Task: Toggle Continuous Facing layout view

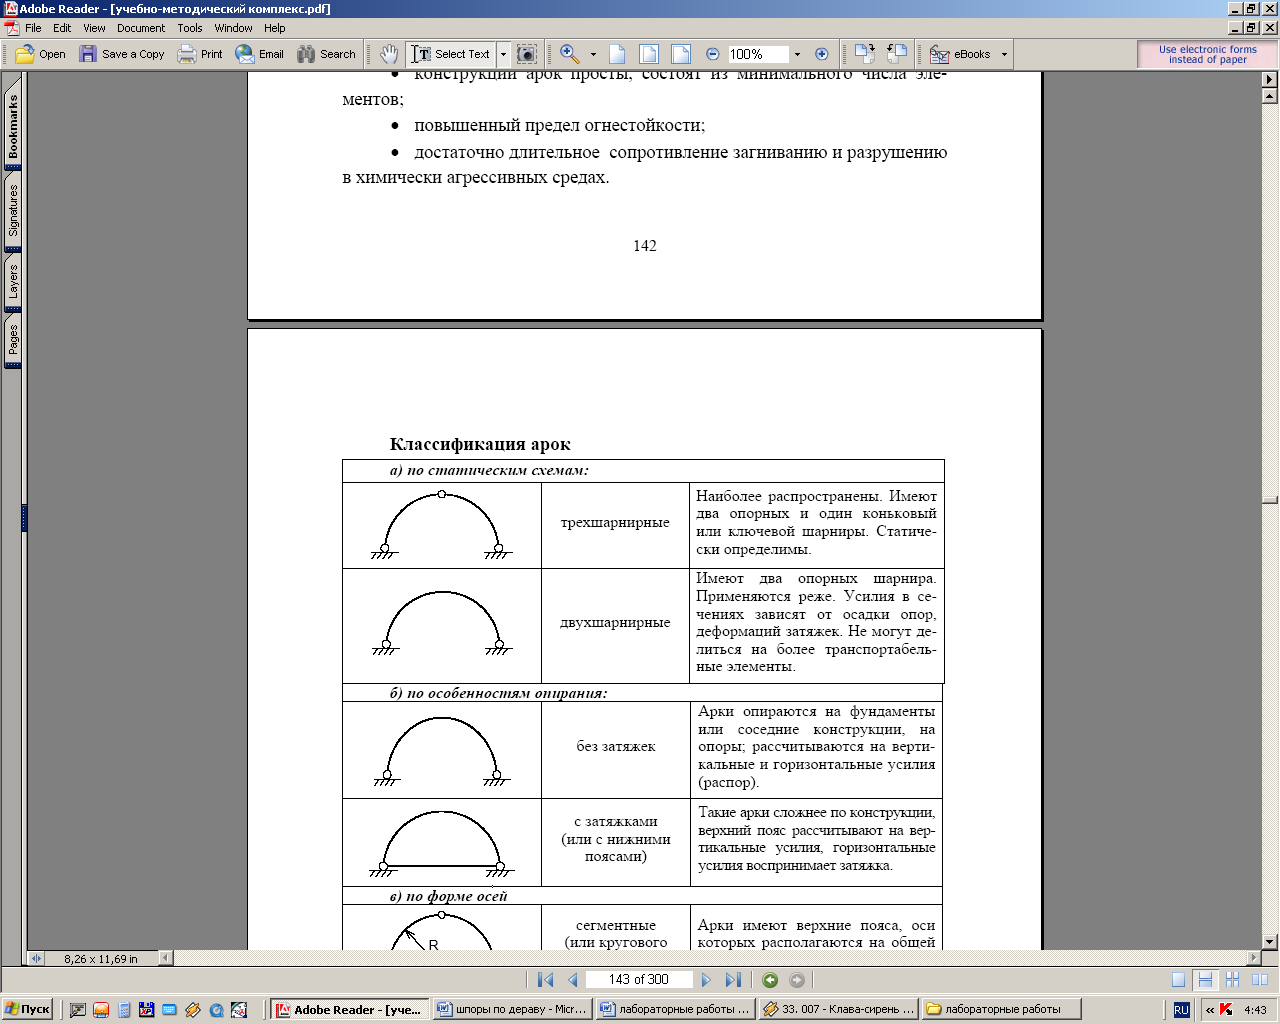Action: click(1232, 980)
